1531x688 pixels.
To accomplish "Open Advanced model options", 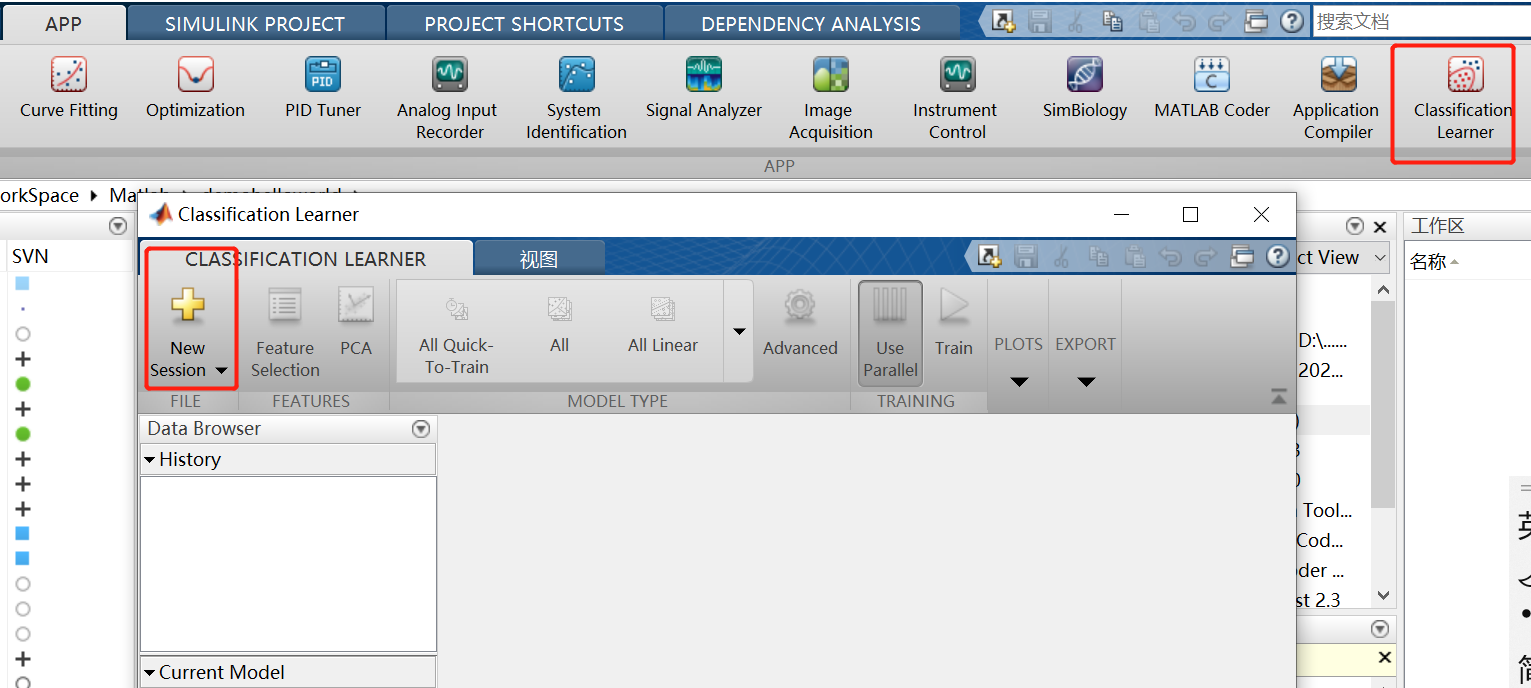I will click(x=800, y=322).
